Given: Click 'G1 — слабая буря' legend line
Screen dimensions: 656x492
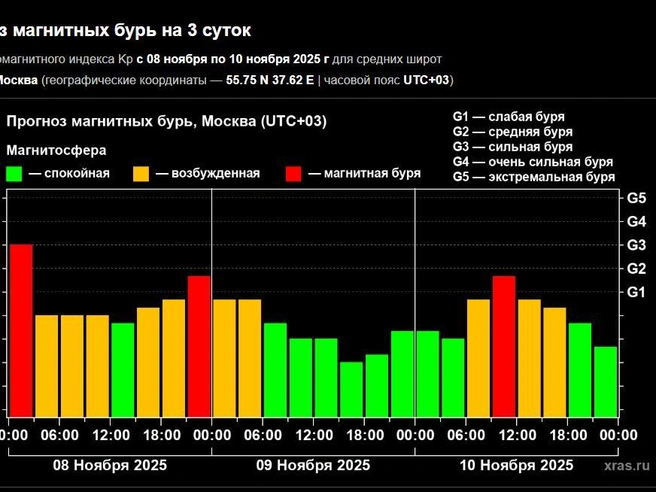Looking at the screenshot, I should [509, 117].
